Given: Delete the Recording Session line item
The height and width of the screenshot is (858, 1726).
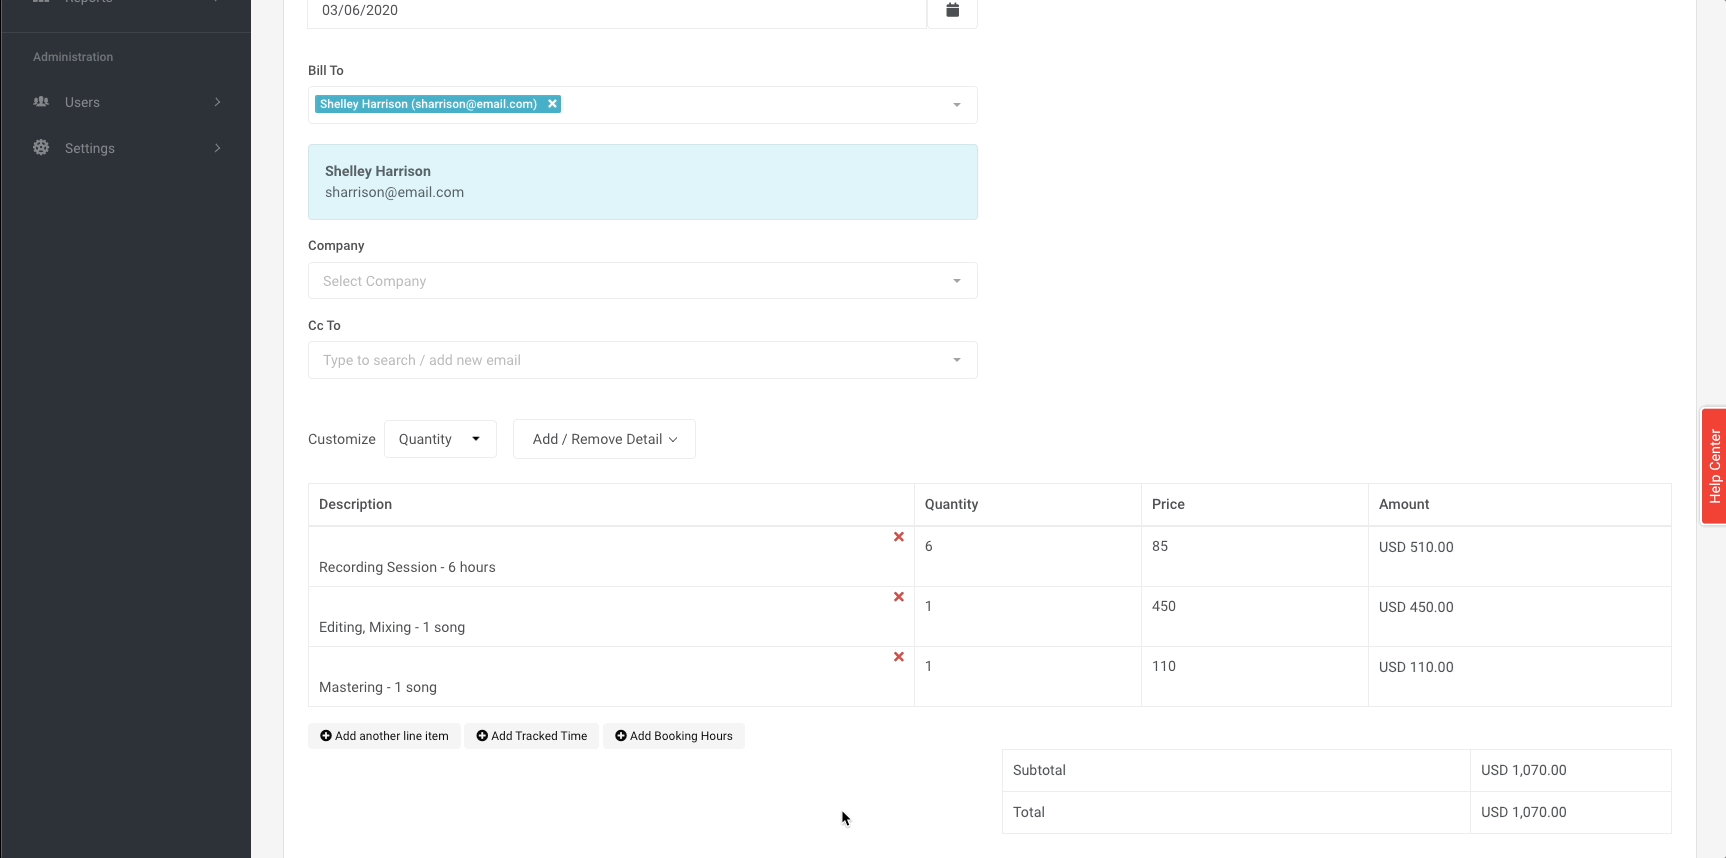Looking at the screenshot, I should (x=898, y=537).
